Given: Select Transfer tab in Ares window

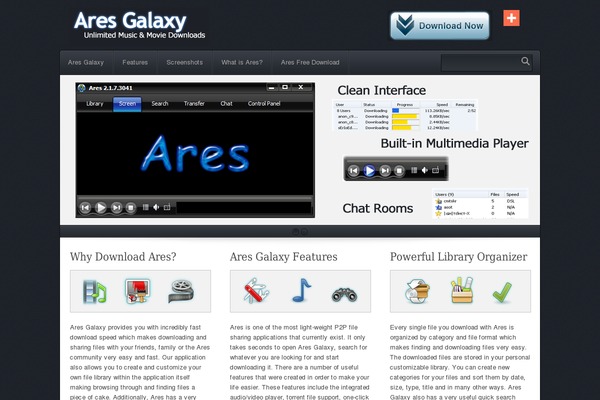Looking at the screenshot, I should pos(194,104).
